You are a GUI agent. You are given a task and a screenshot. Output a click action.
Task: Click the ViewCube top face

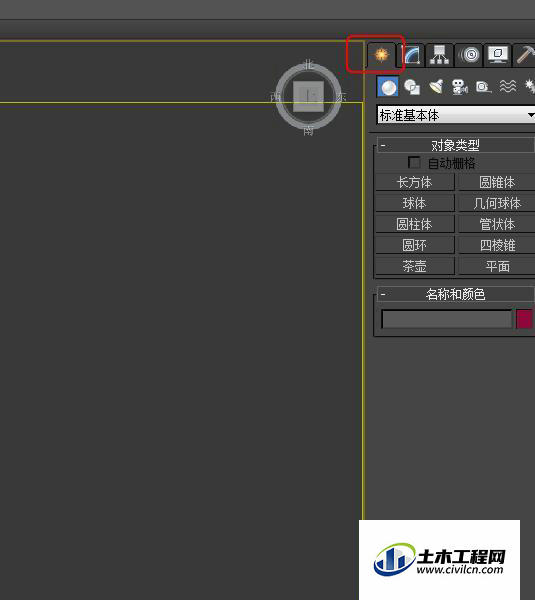308,96
